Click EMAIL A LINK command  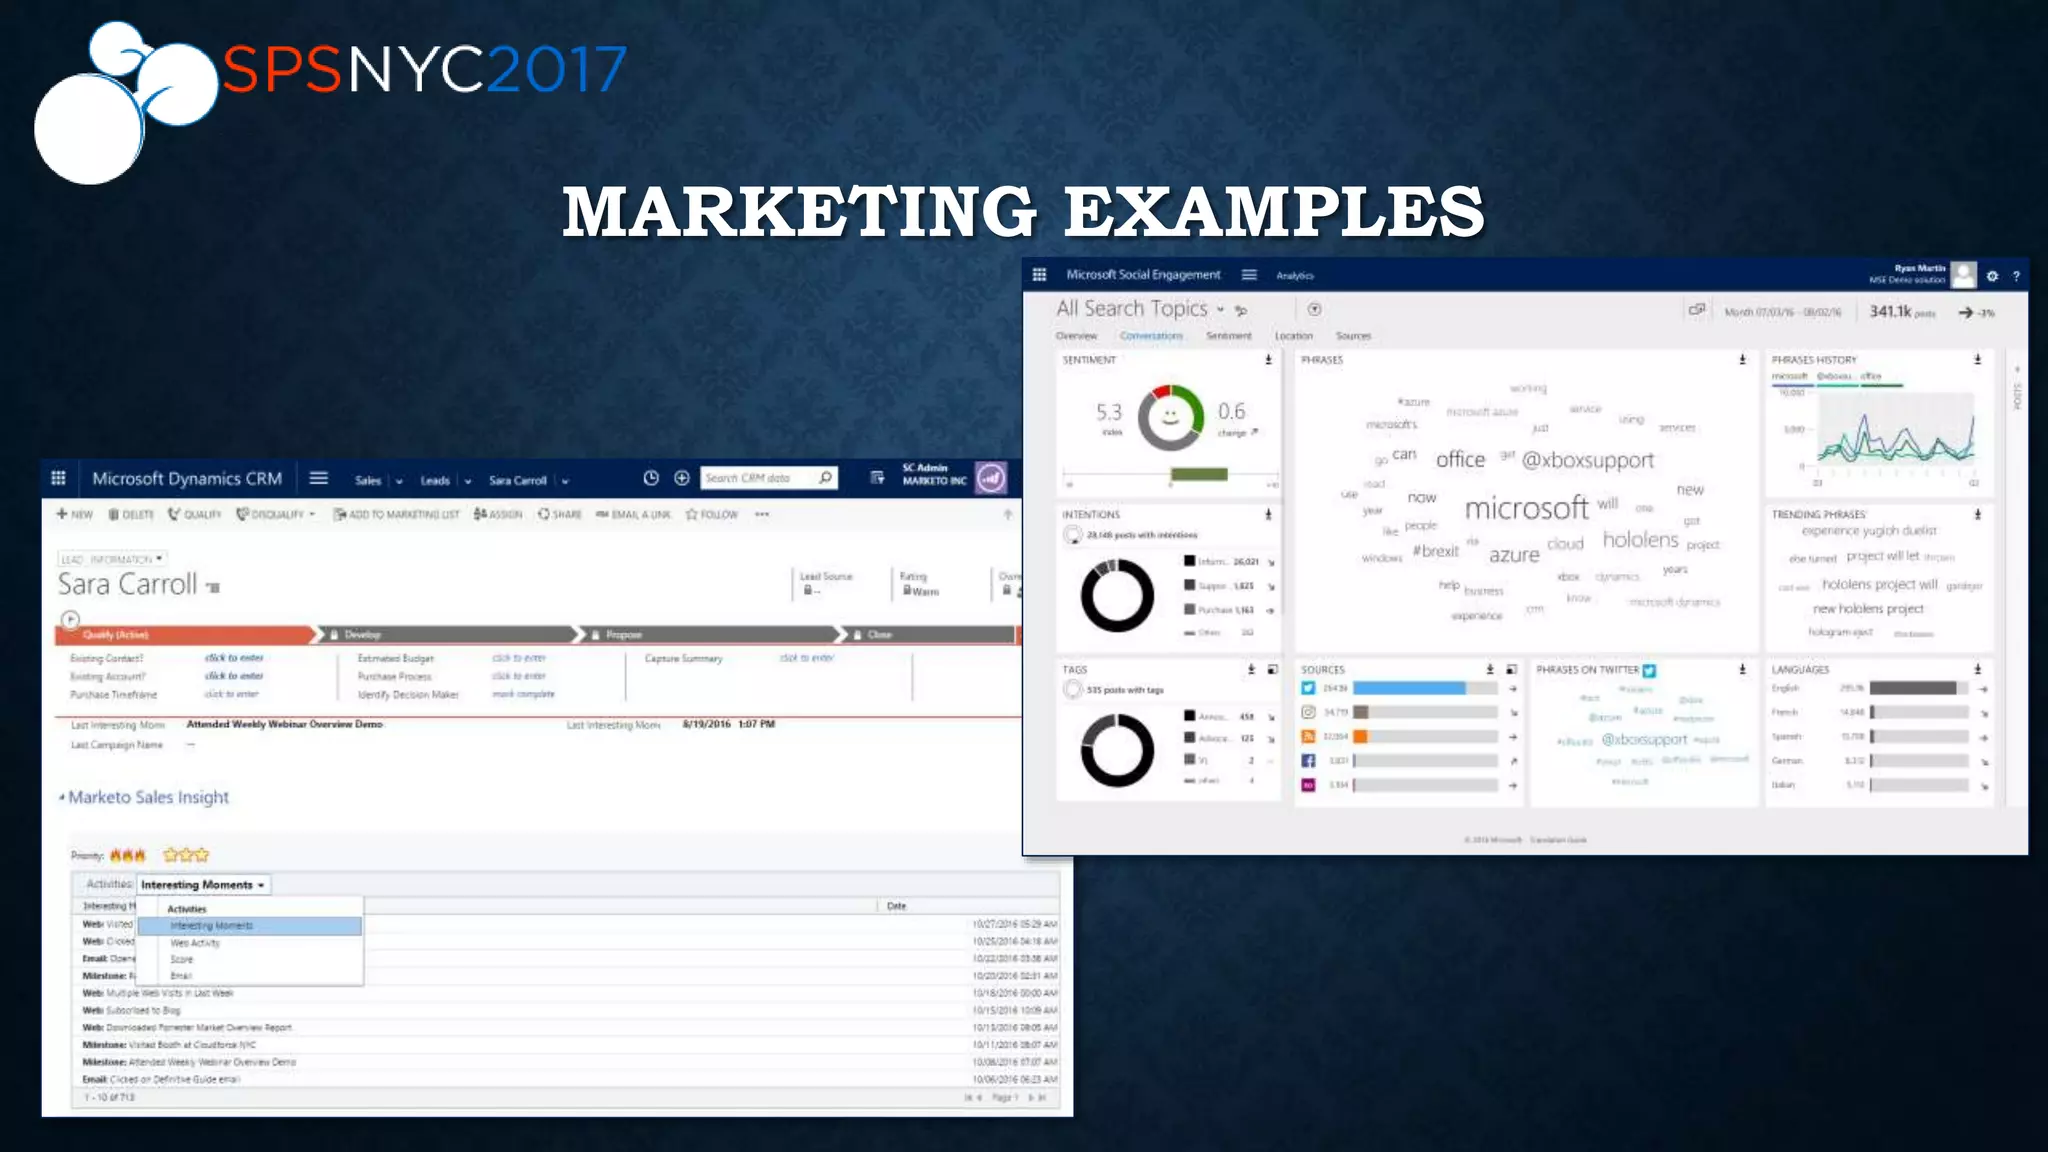pyautogui.click(x=634, y=514)
